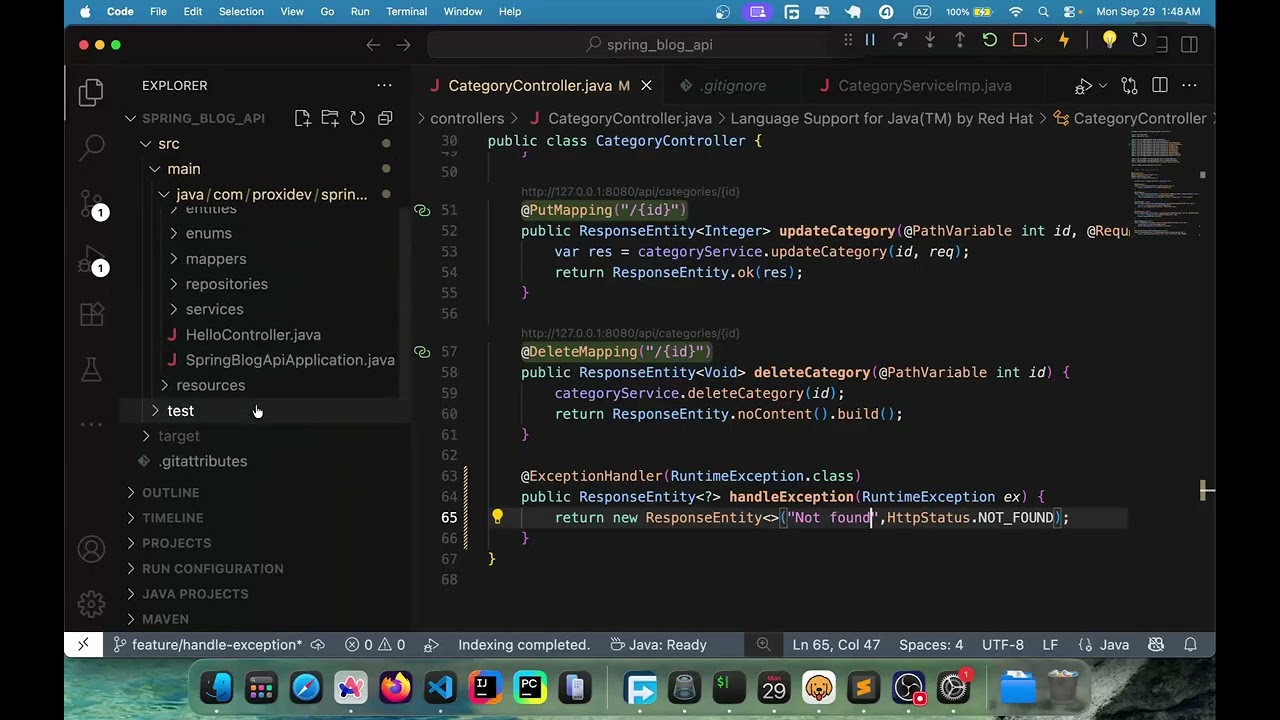
Task: Open the Testing flask view
Action: pos(92,369)
